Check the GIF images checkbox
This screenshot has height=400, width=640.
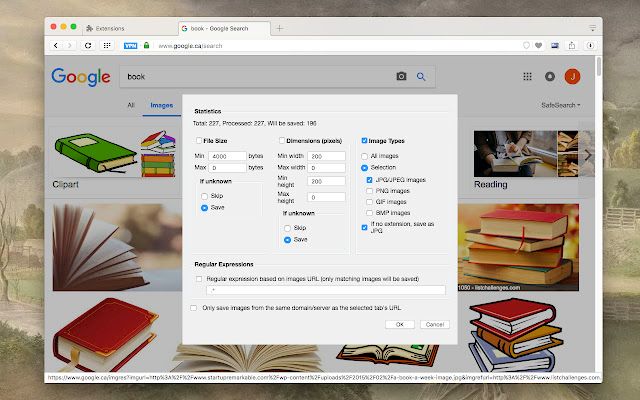tap(369, 202)
